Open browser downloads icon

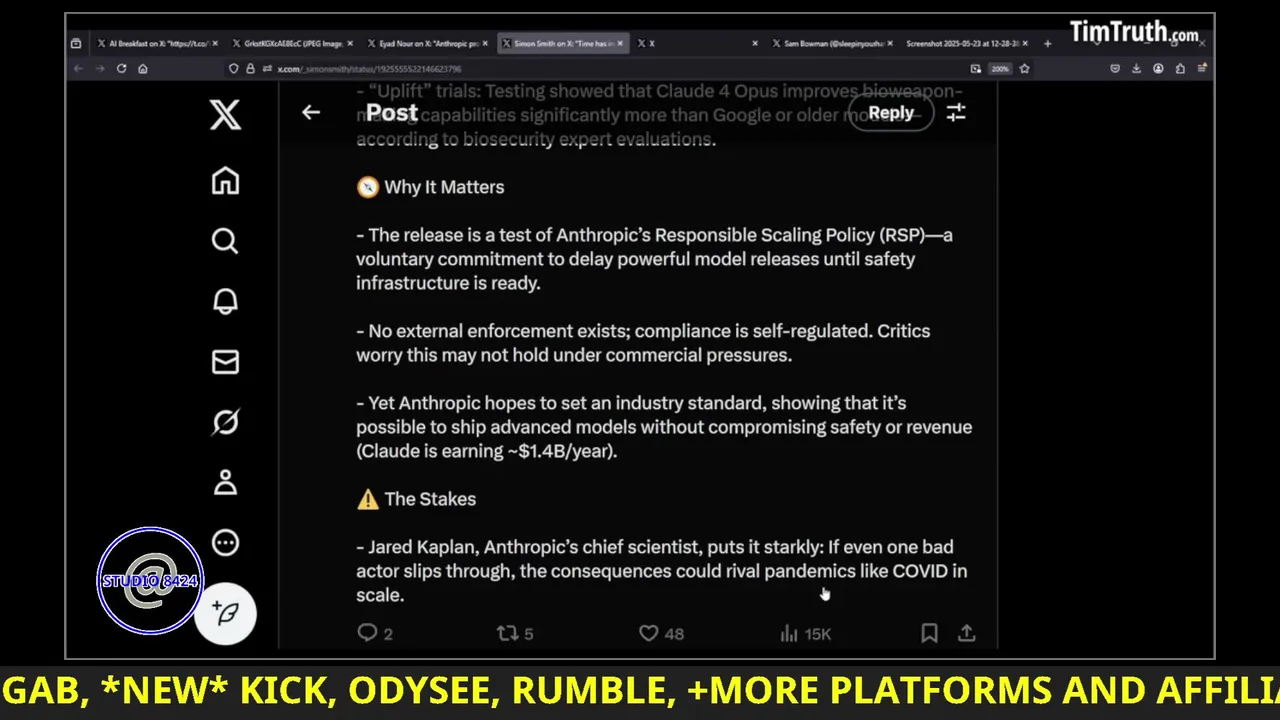(1137, 69)
